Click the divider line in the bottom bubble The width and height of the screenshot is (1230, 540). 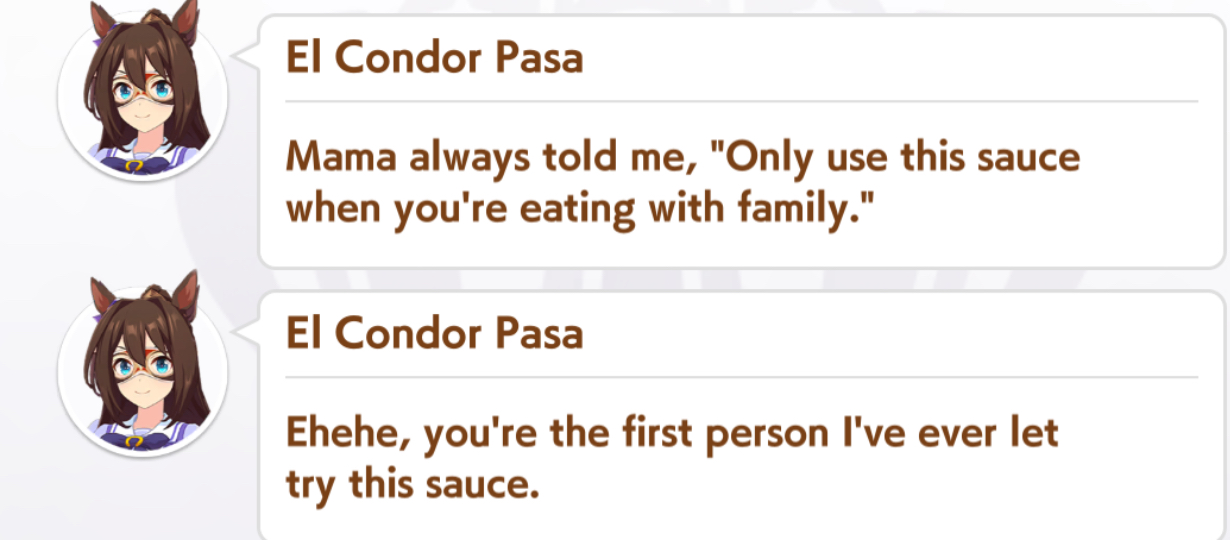tap(741, 377)
